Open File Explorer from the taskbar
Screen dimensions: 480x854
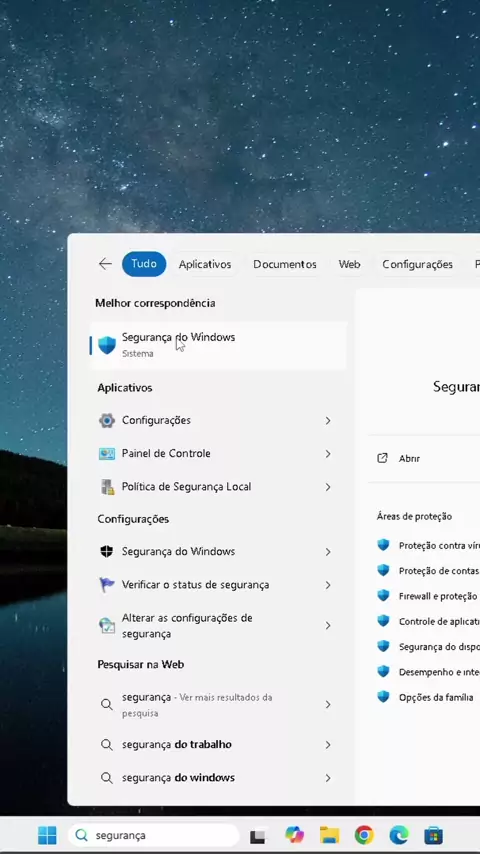(329, 835)
